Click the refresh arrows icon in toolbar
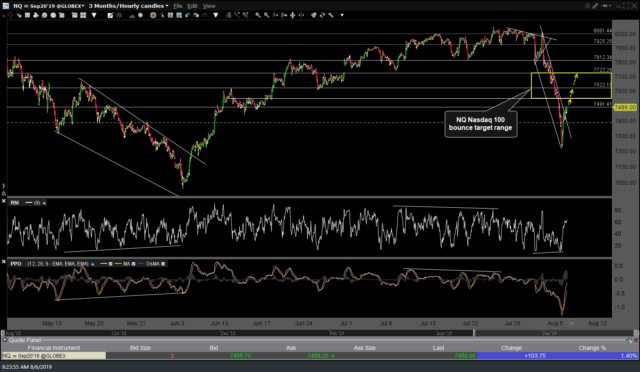 tap(322, 15)
